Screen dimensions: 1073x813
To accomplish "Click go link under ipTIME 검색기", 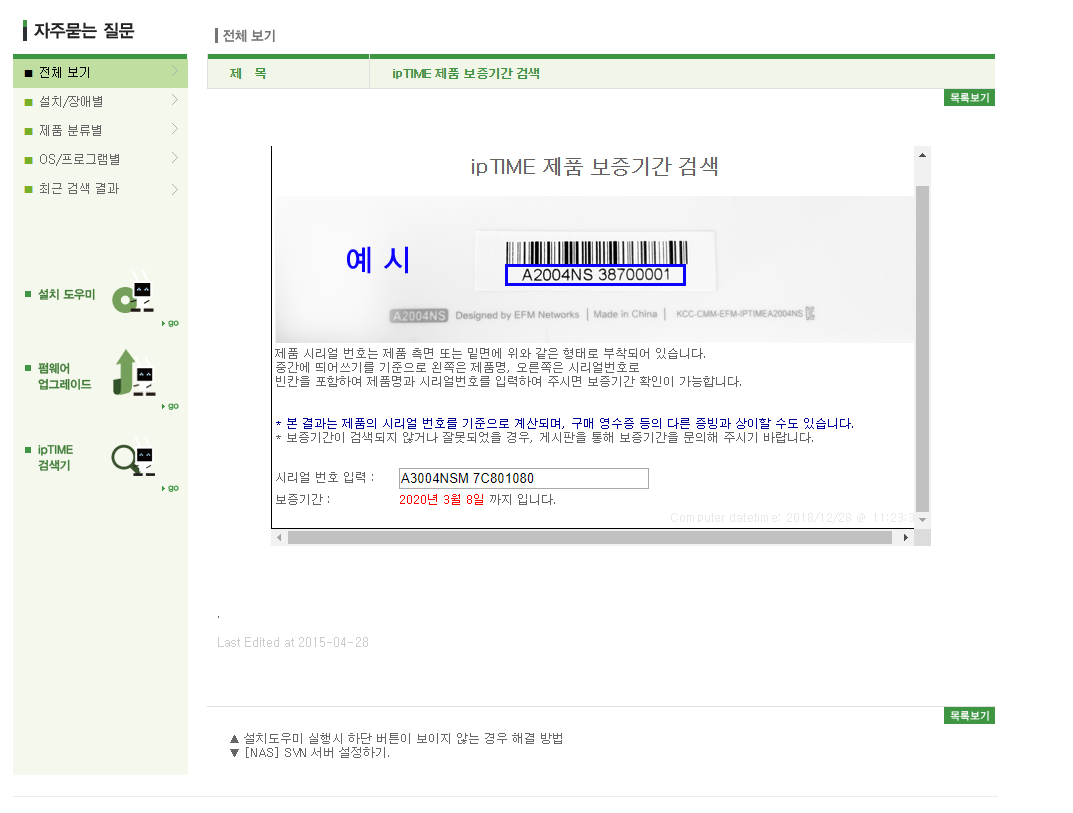I will (170, 488).
